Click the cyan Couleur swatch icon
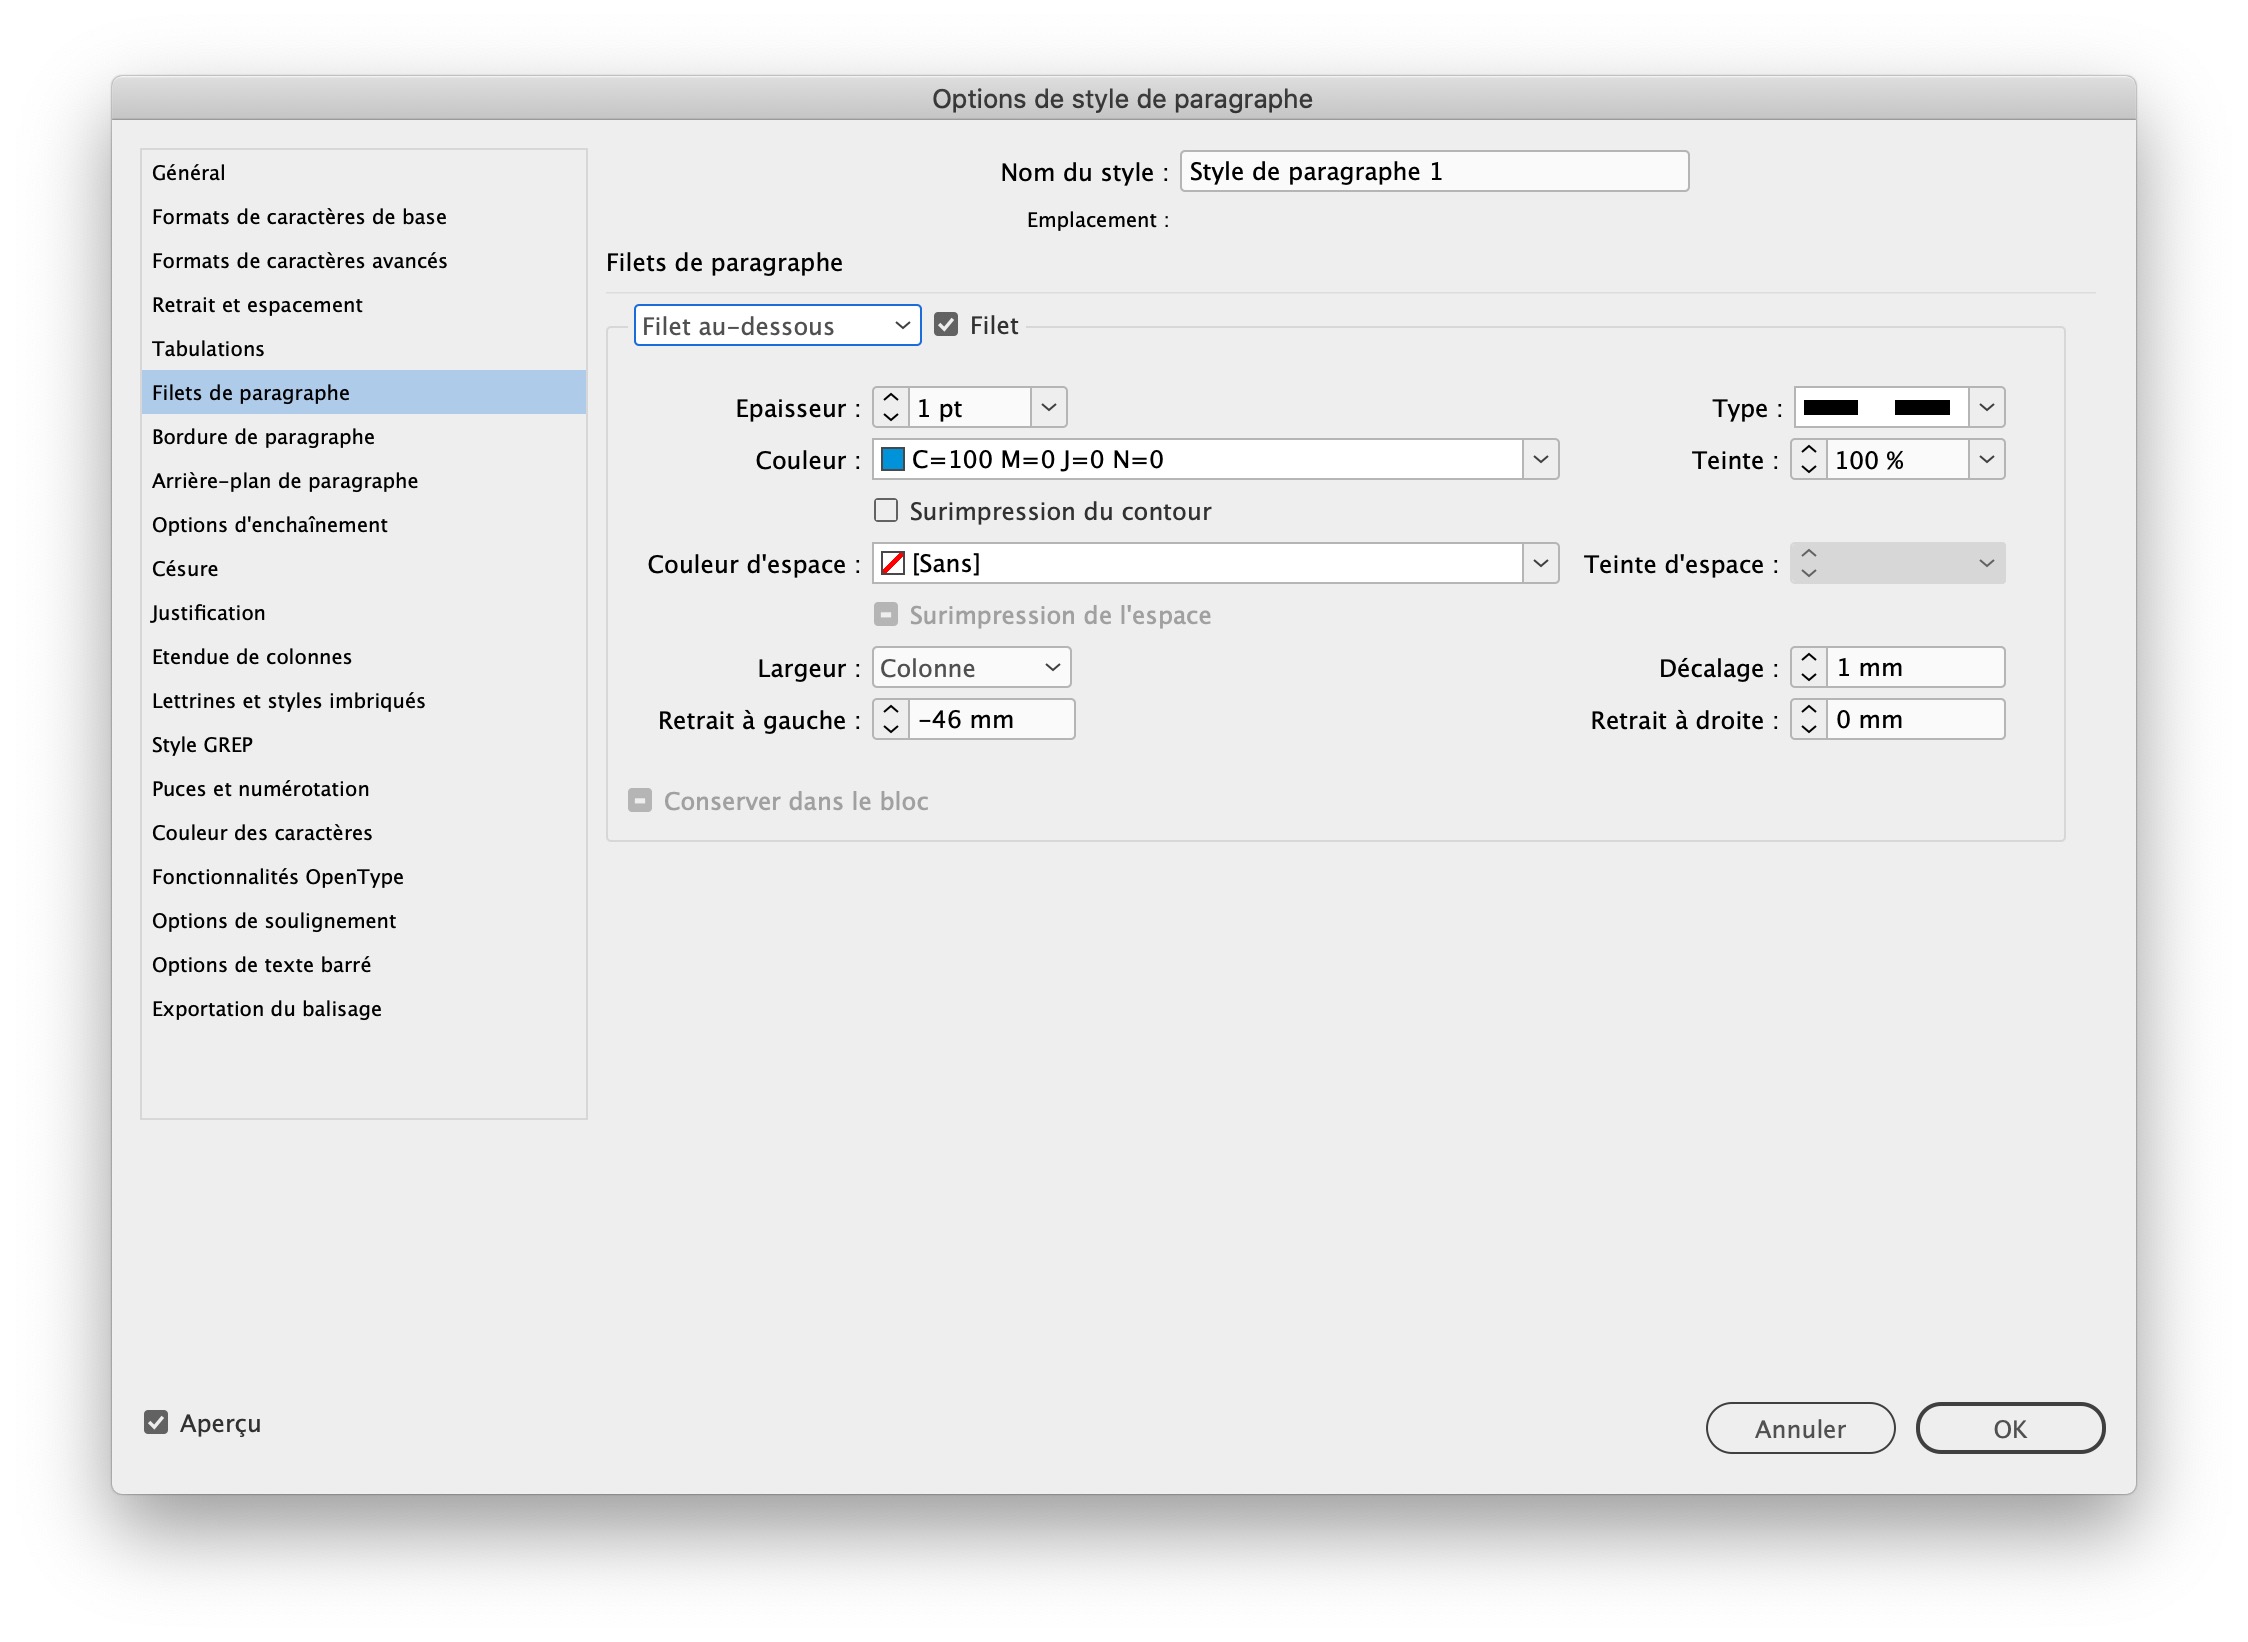The width and height of the screenshot is (2248, 1642). point(893,460)
